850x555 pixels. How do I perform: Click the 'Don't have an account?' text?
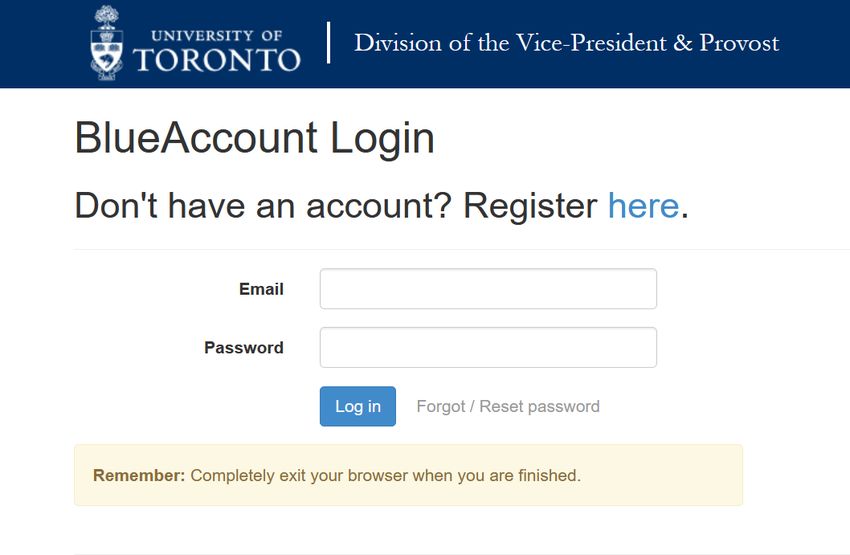[263, 206]
